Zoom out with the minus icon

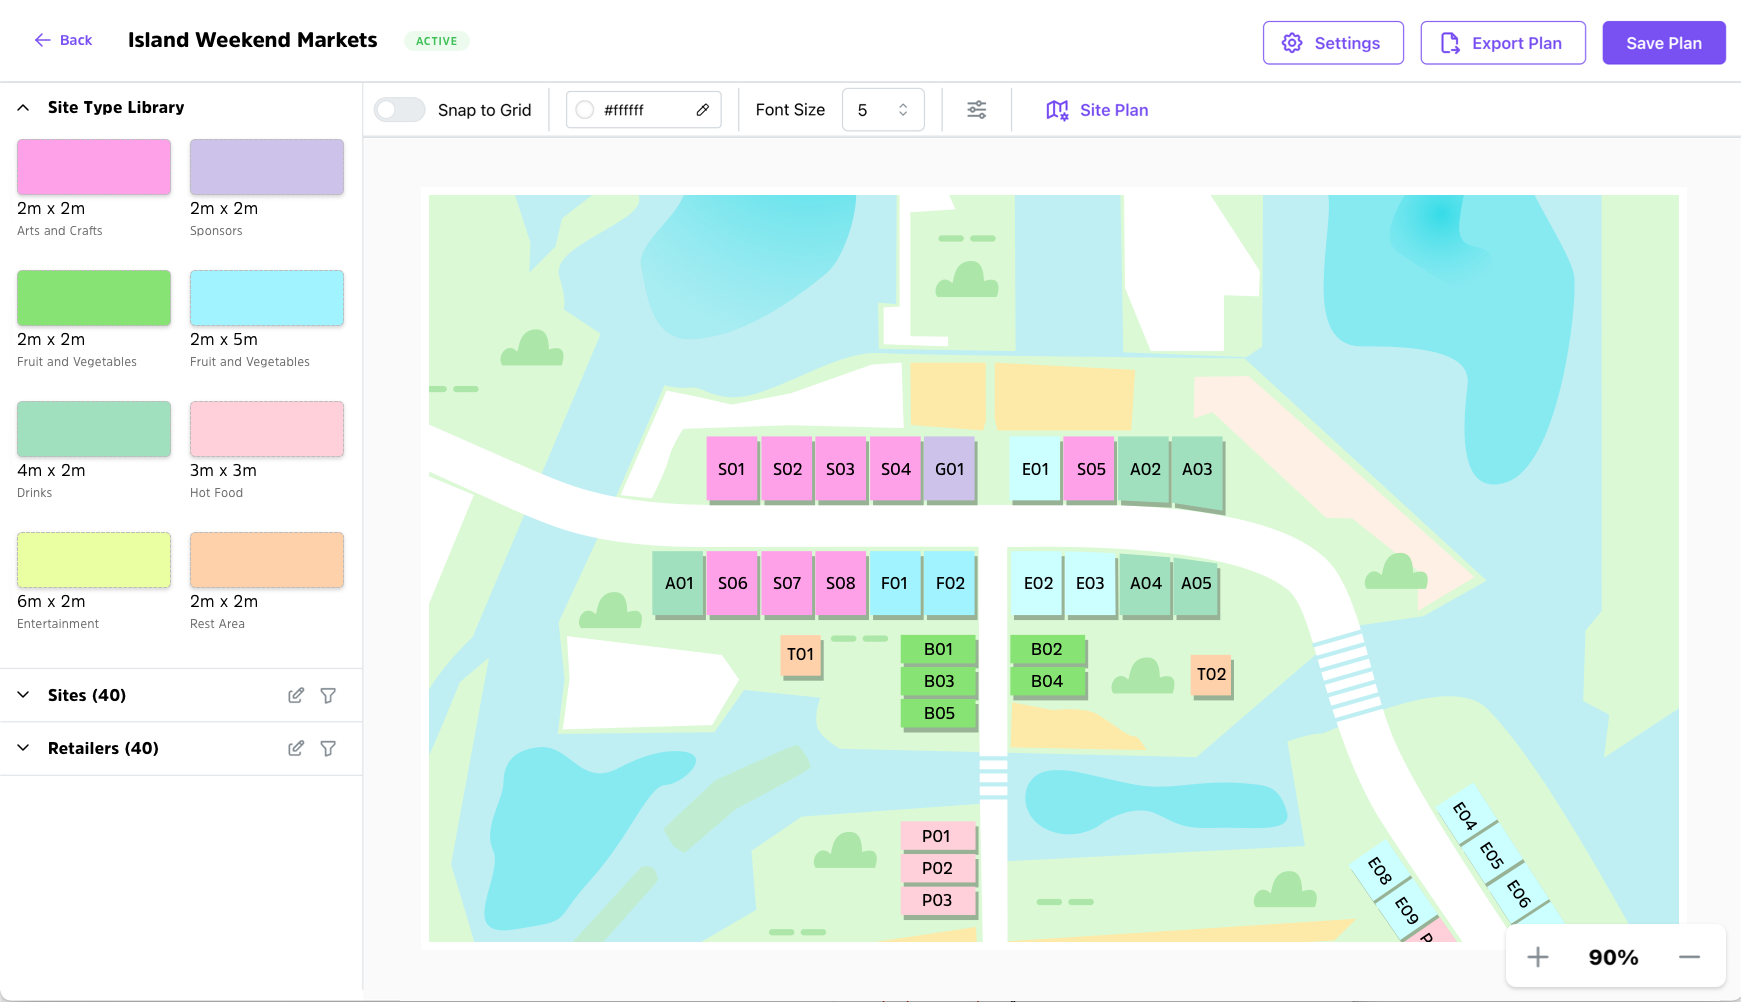[x=1689, y=957]
